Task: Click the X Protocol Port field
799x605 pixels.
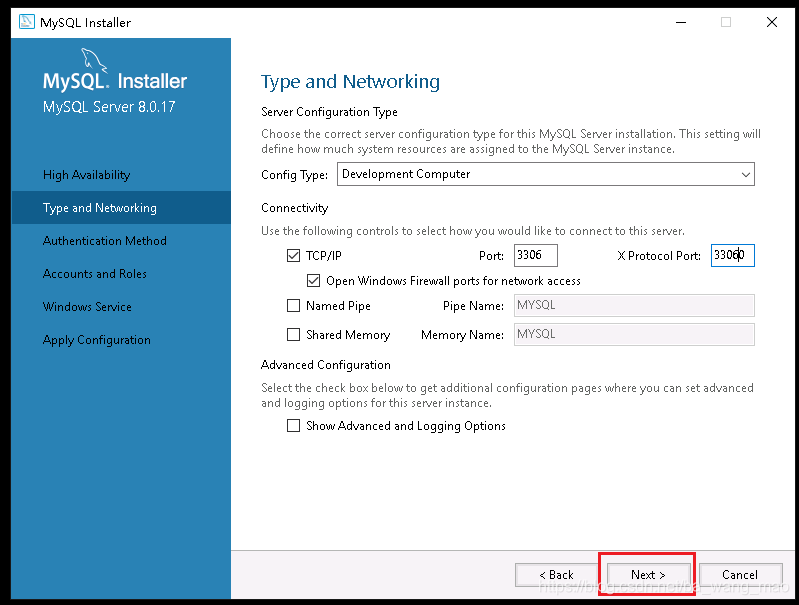Action: coord(733,255)
